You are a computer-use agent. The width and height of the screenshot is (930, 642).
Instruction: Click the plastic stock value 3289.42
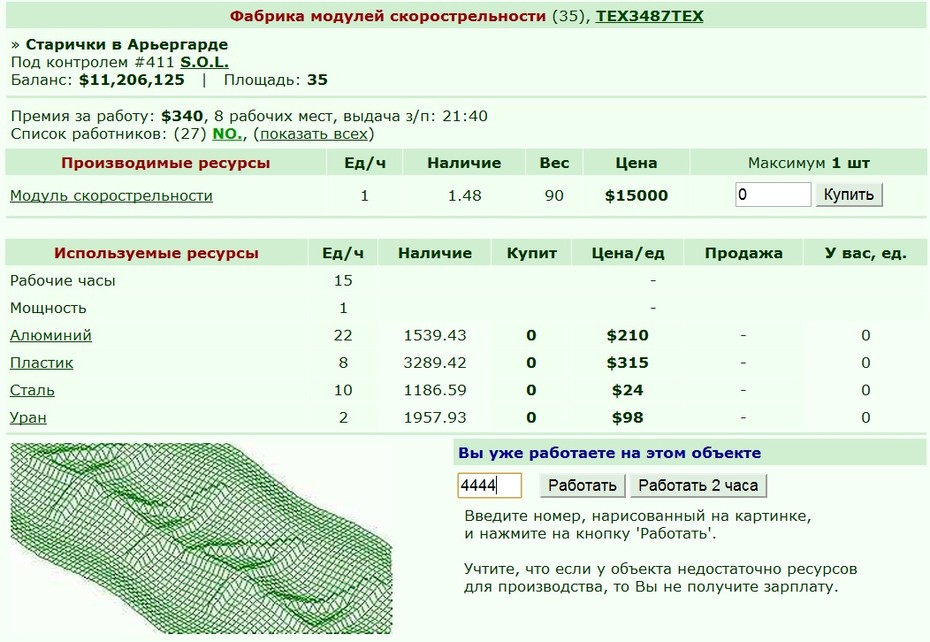click(x=435, y=363)
